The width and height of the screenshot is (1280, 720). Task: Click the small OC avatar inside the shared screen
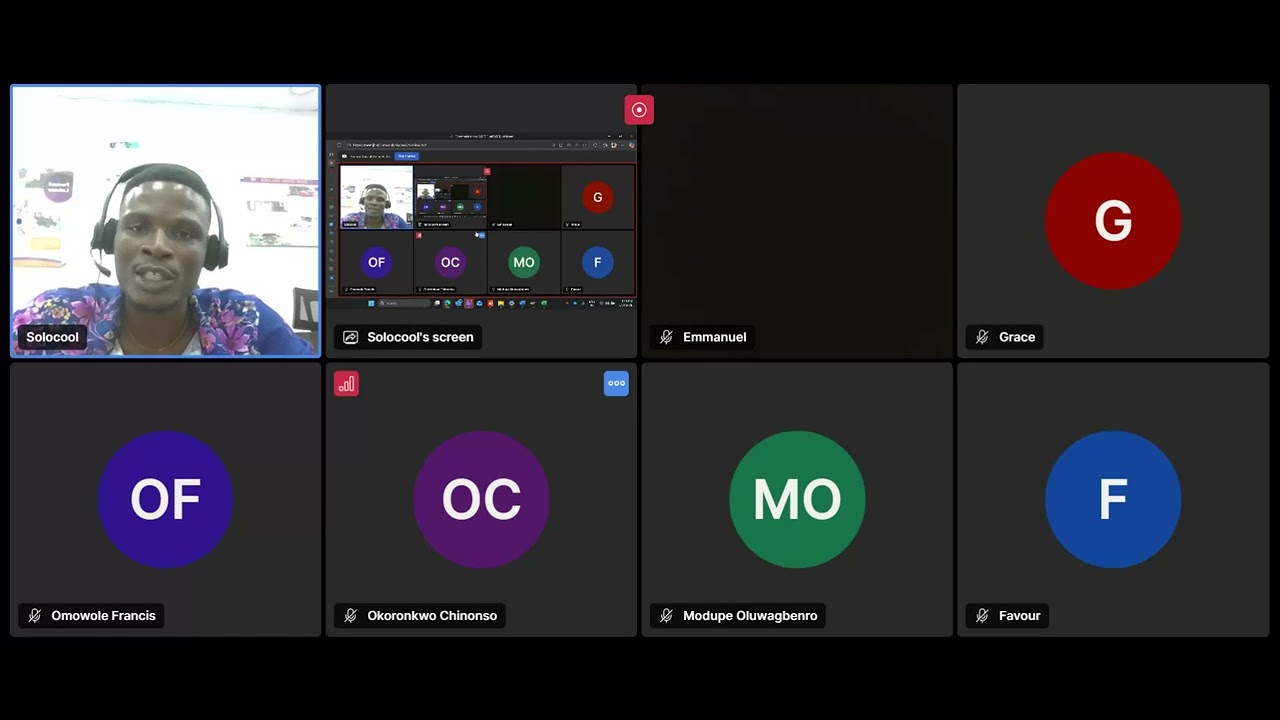(450, 262)
